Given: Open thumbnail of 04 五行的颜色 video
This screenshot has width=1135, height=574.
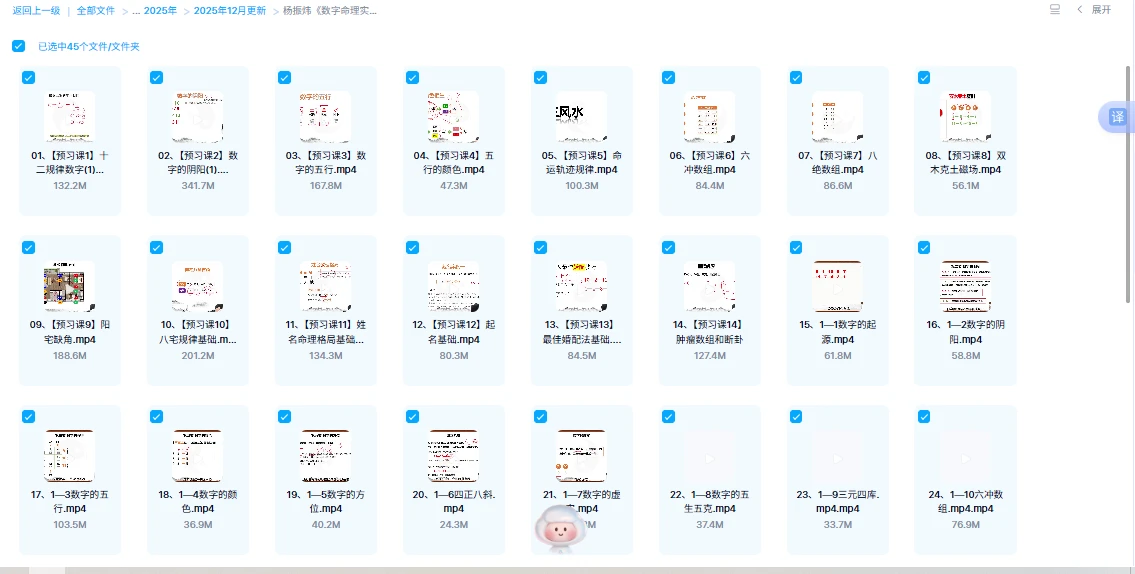Looking at the screenshot, I should point(454,117).
